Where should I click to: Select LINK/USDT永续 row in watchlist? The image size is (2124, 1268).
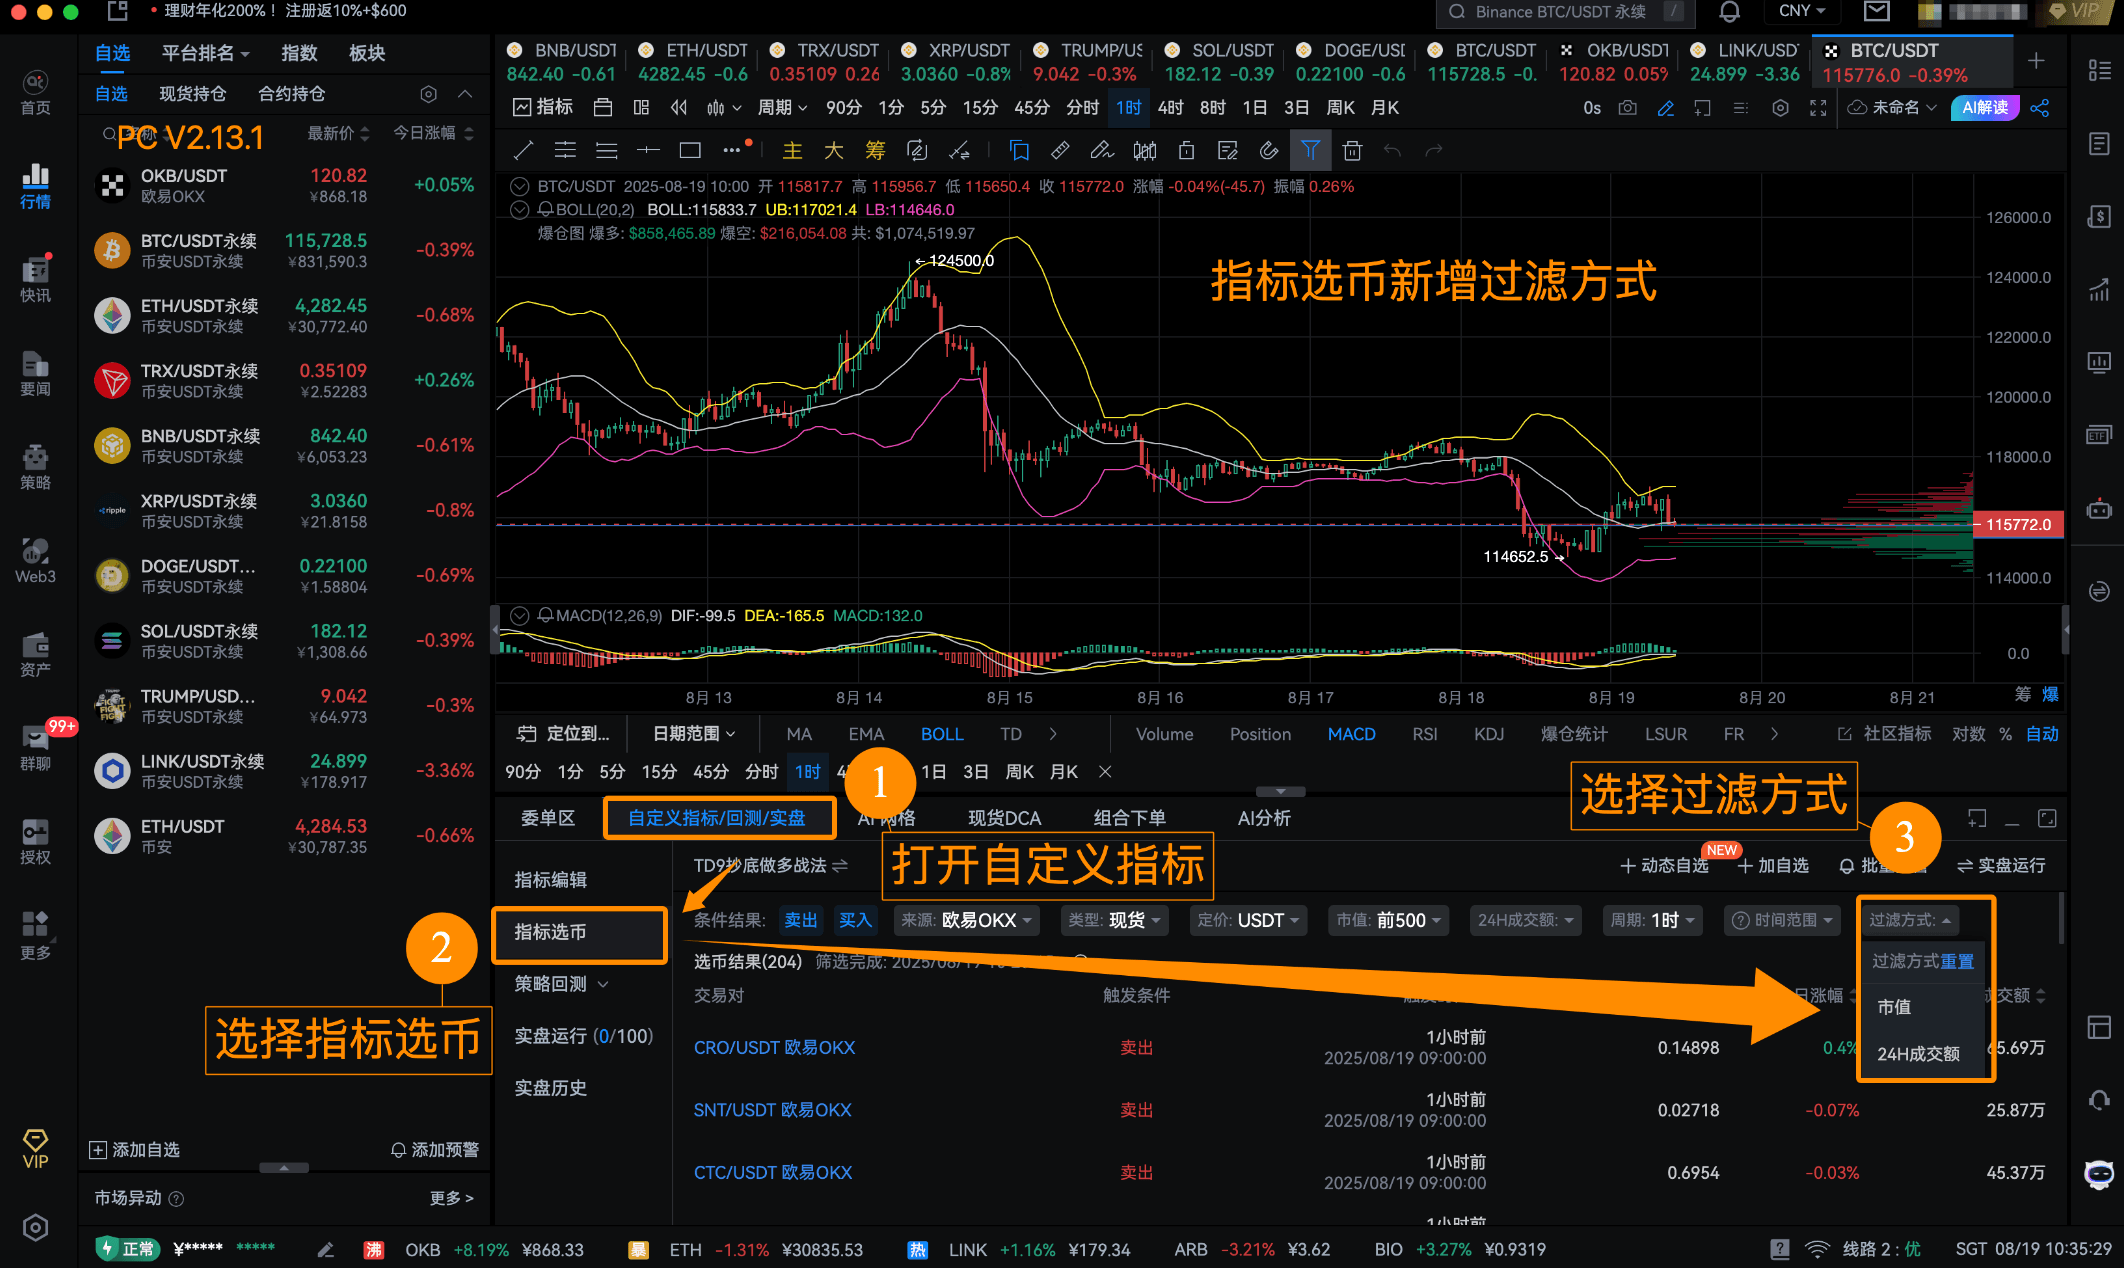[285, 771]
